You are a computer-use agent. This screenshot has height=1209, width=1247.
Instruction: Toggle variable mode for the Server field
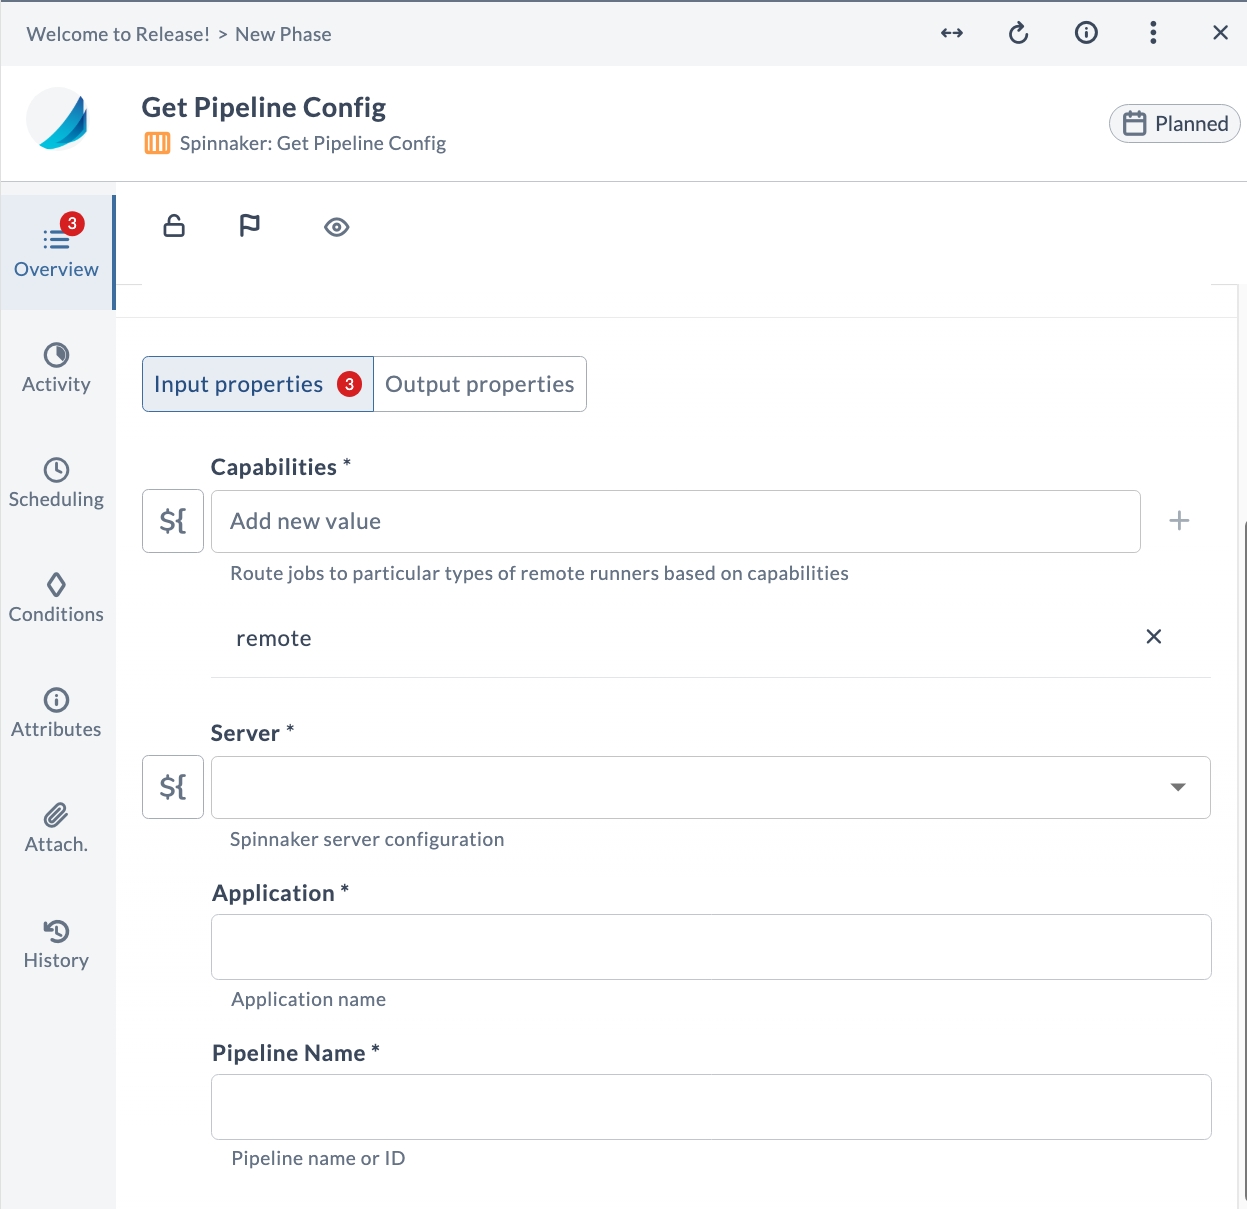coord(172,787)
